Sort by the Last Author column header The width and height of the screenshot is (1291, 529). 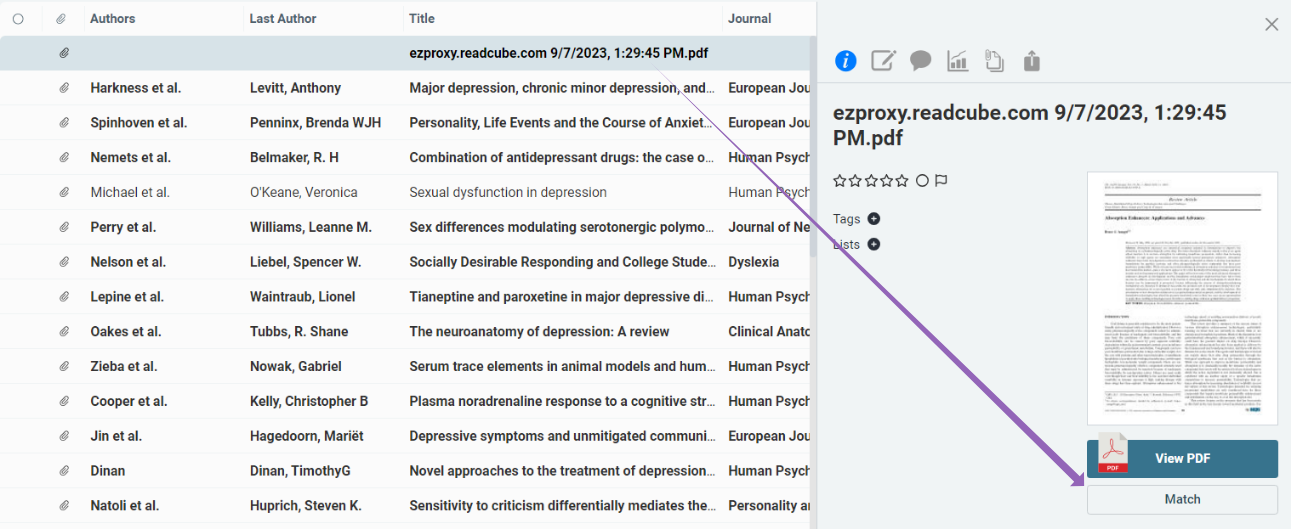point(283,19)
